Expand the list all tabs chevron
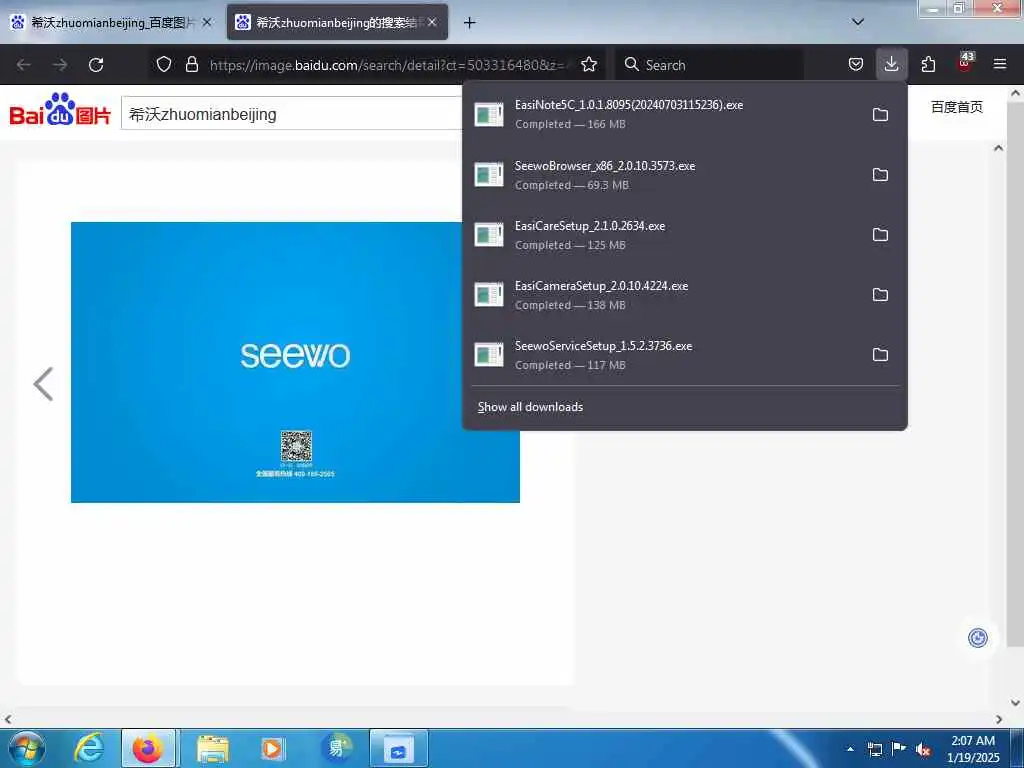The height and width of the screenshot is (768, 1024). coord(858,22)
